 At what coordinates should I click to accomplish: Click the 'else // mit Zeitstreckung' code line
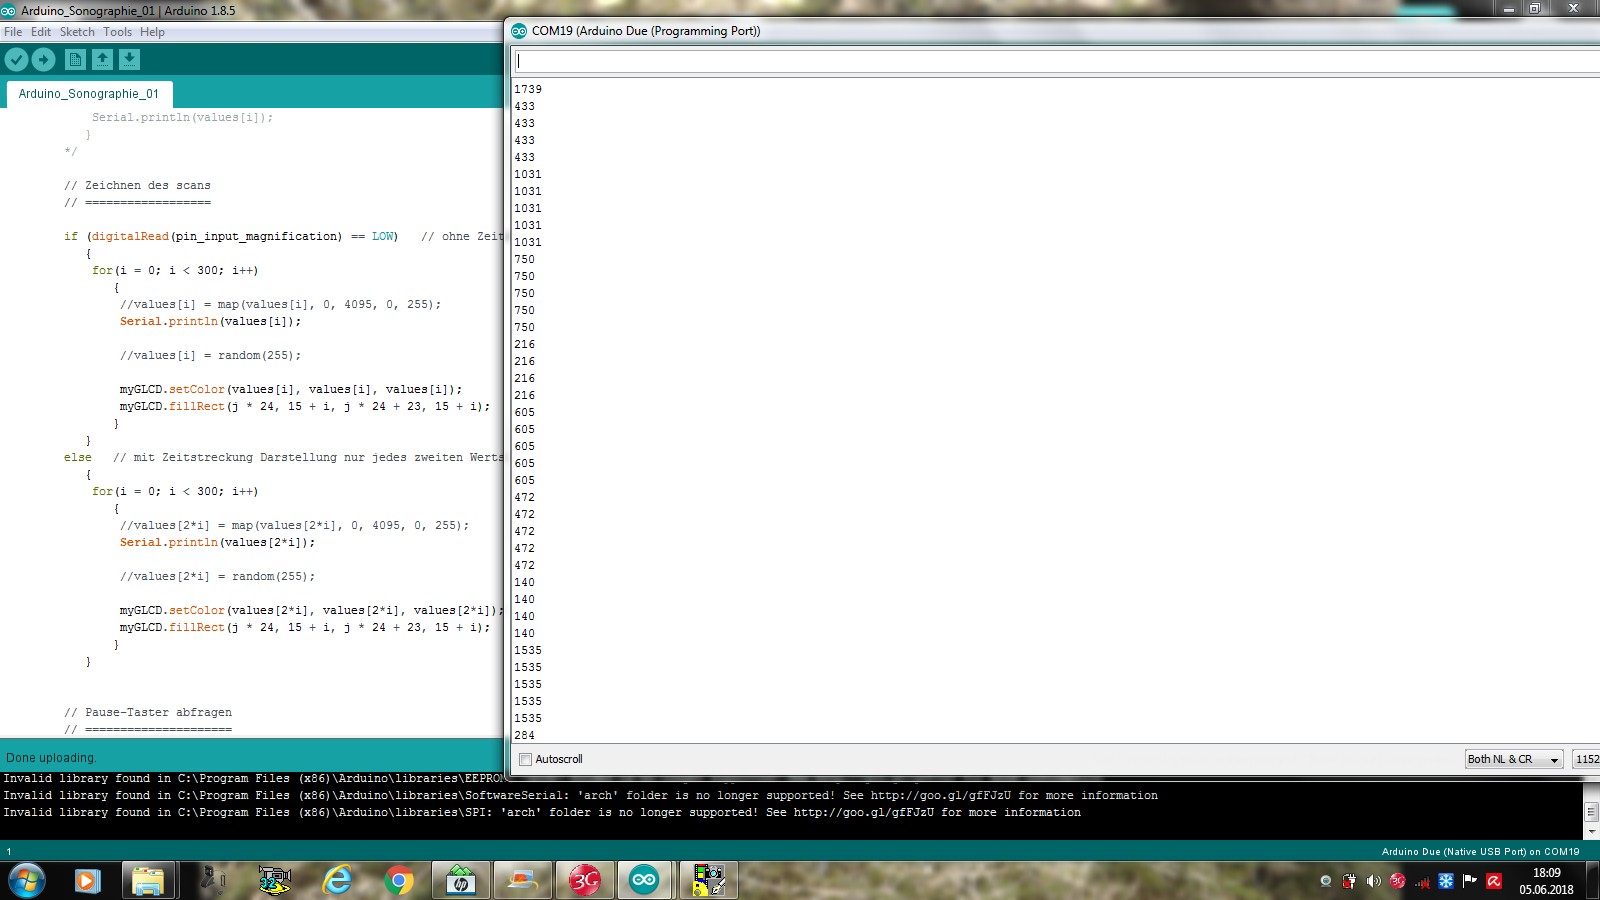coord(283,457)
